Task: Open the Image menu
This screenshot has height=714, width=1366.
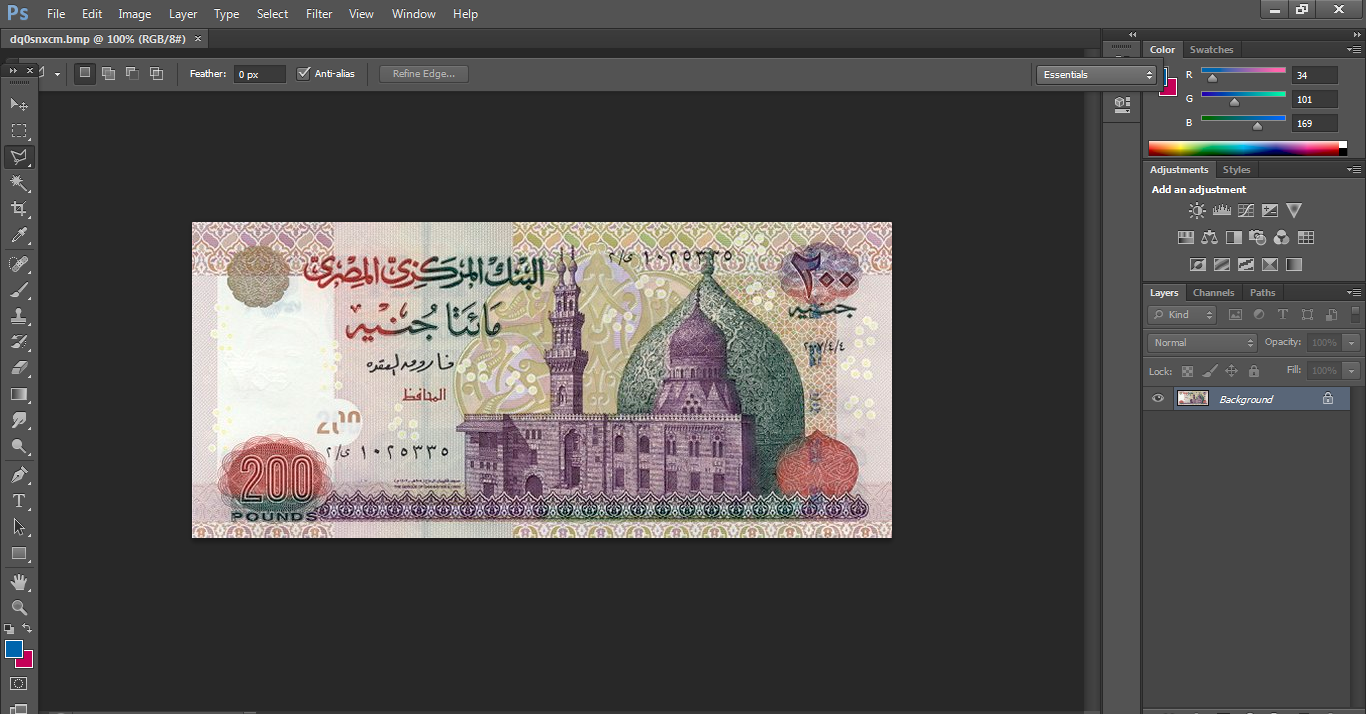Action: pyautogui.click(x=135, y=14)
